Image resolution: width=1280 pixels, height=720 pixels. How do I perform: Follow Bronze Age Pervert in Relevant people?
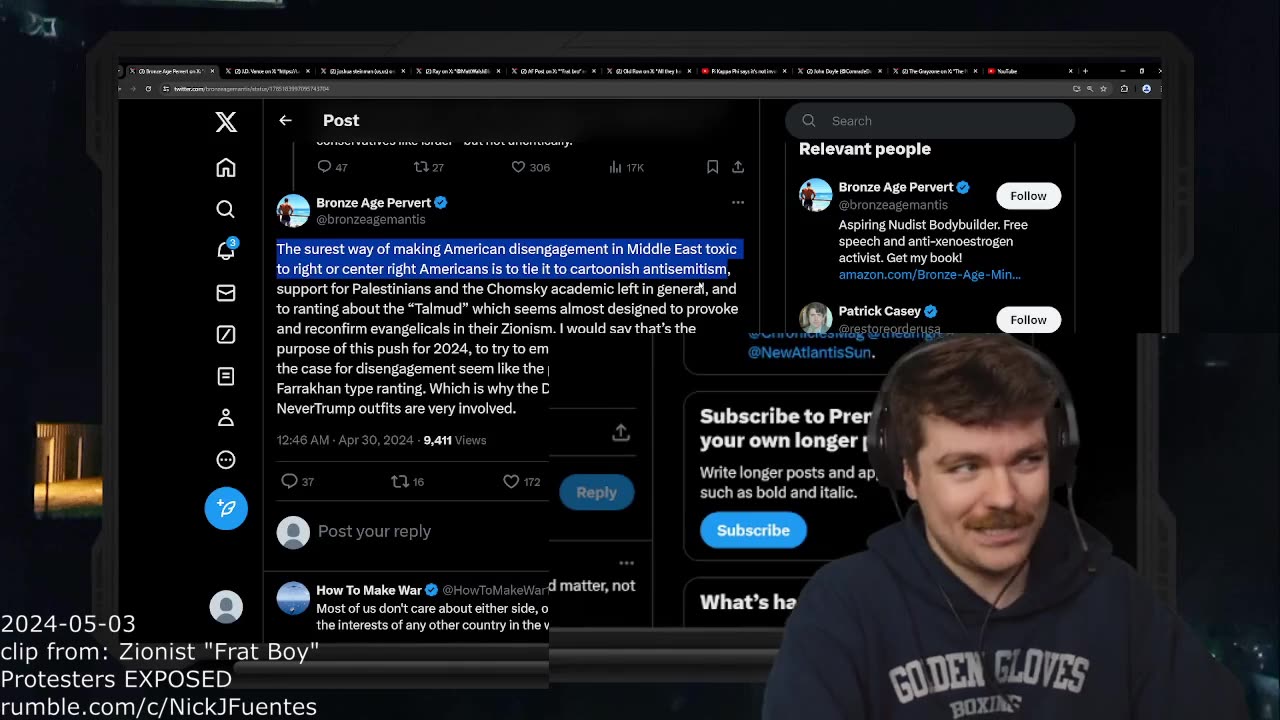(1028, 196)
